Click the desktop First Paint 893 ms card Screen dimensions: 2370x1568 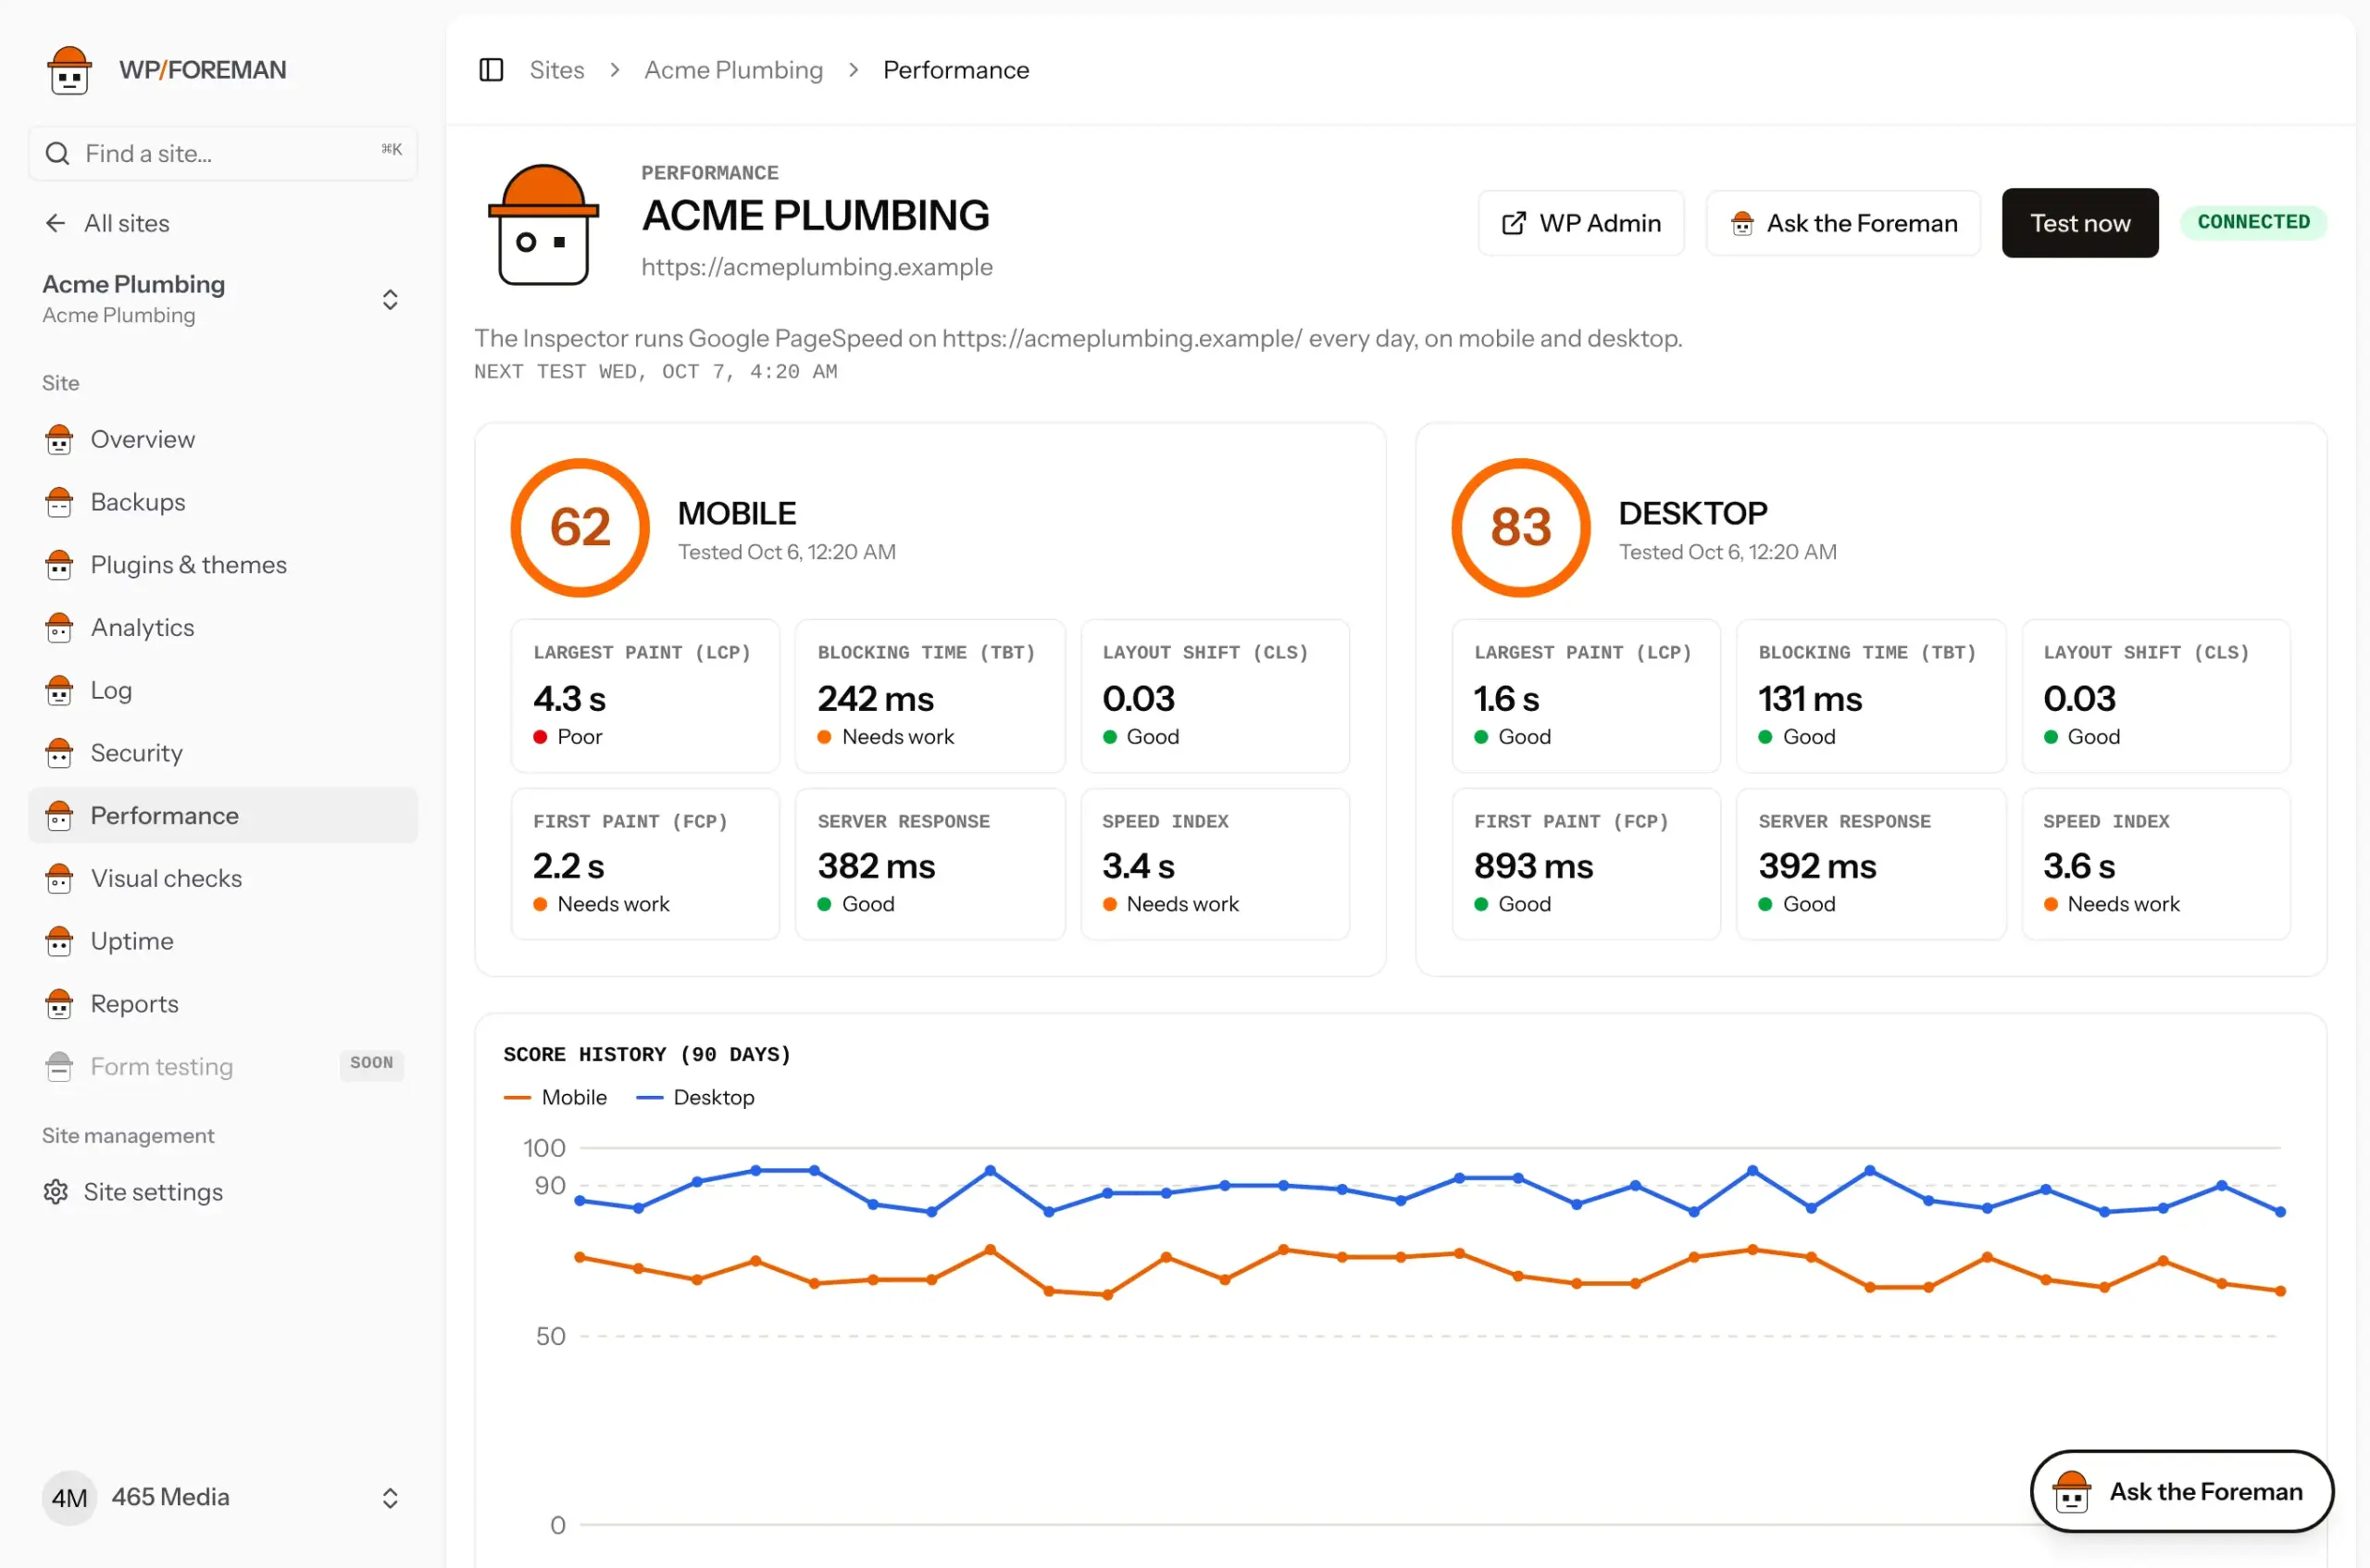click(1586, 864)
